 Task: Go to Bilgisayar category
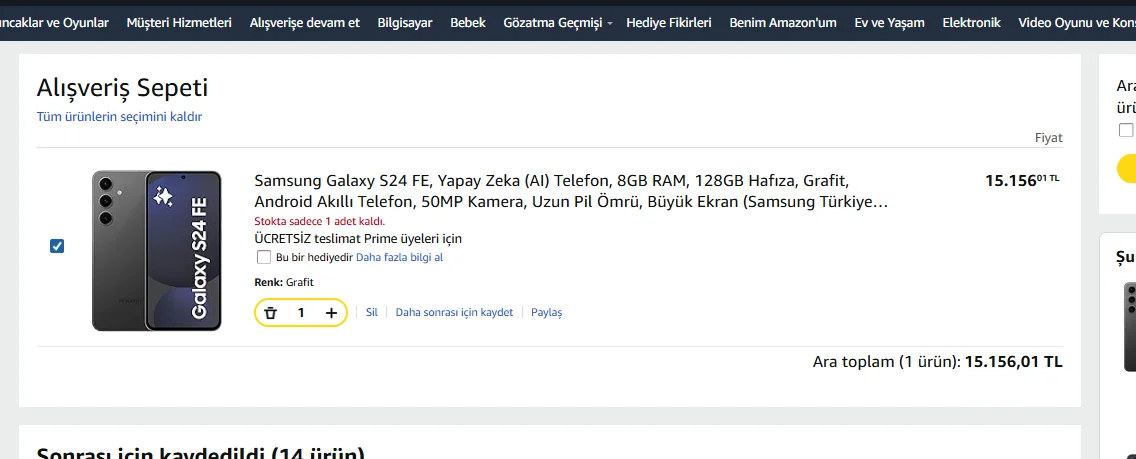click(405, 22)
